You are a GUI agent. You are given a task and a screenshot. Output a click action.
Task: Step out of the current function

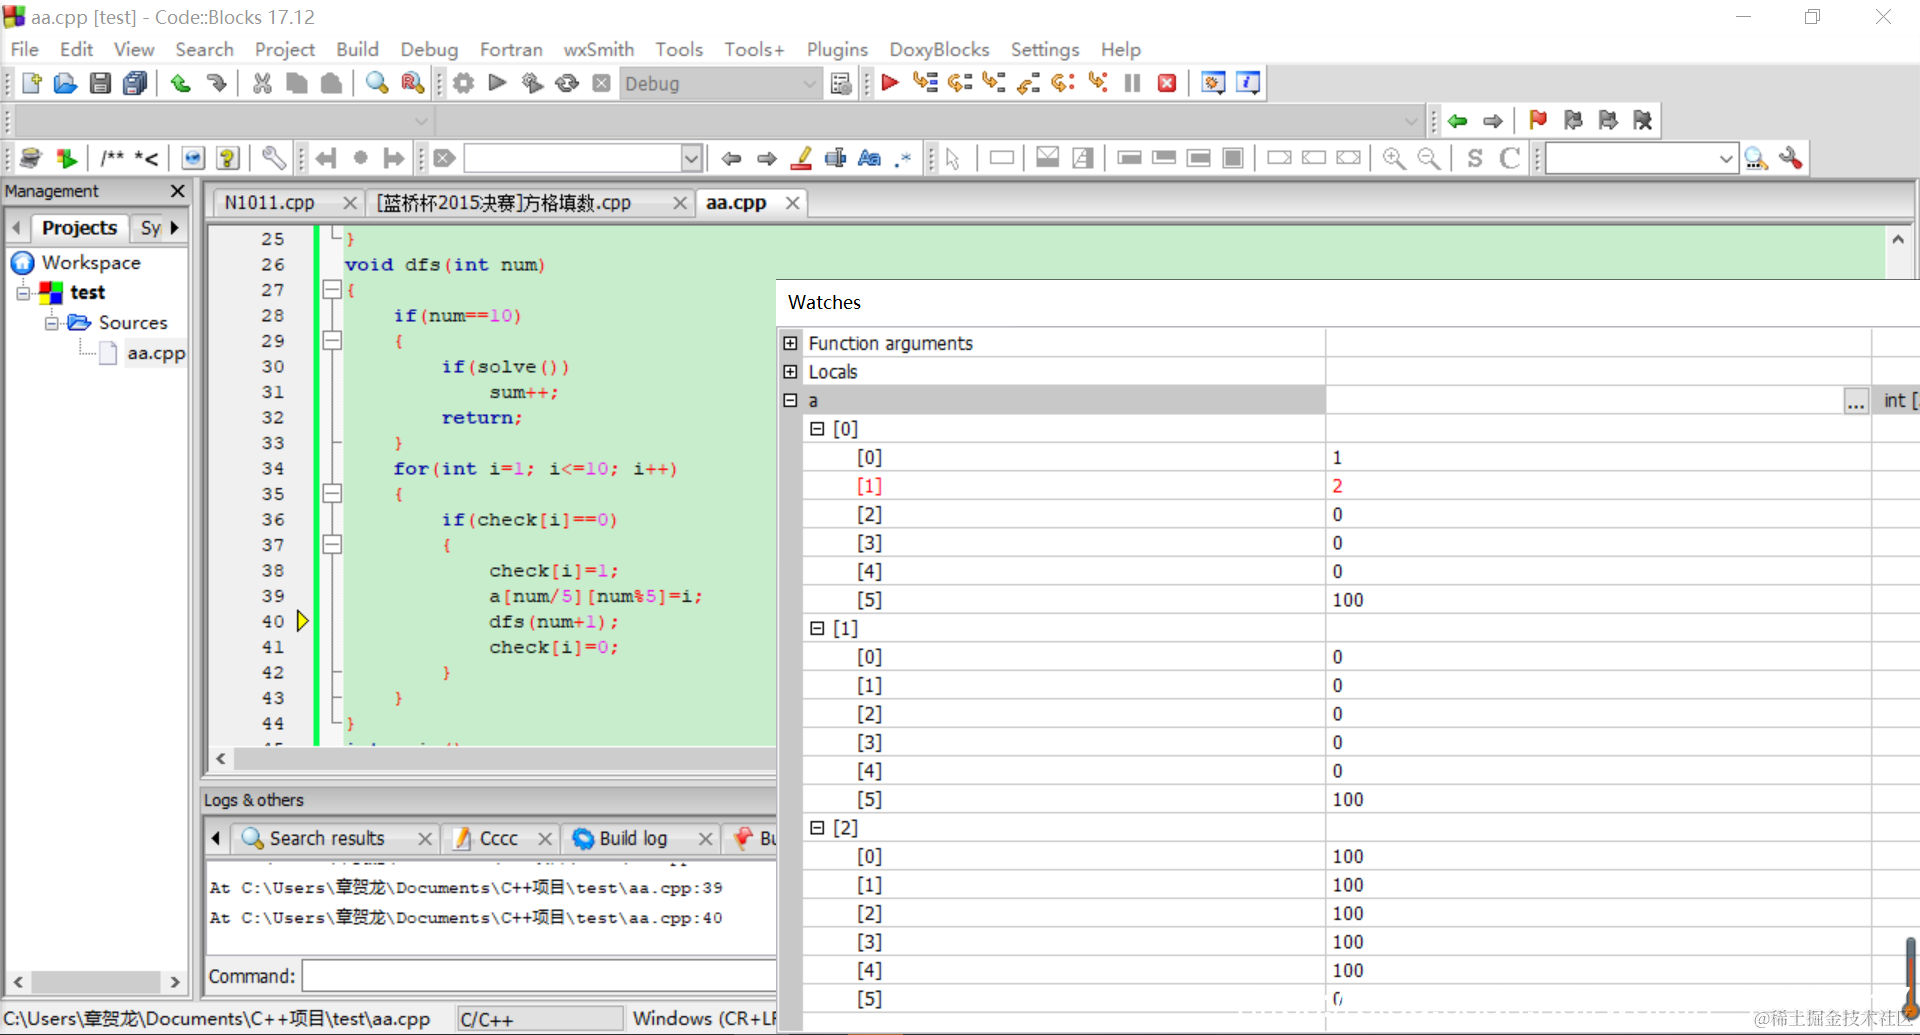(x=1029, y=83)
